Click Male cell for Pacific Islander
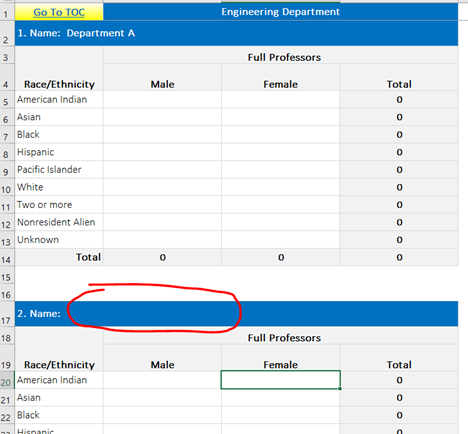This screenshot has height=434, width=468. point(162,170)
